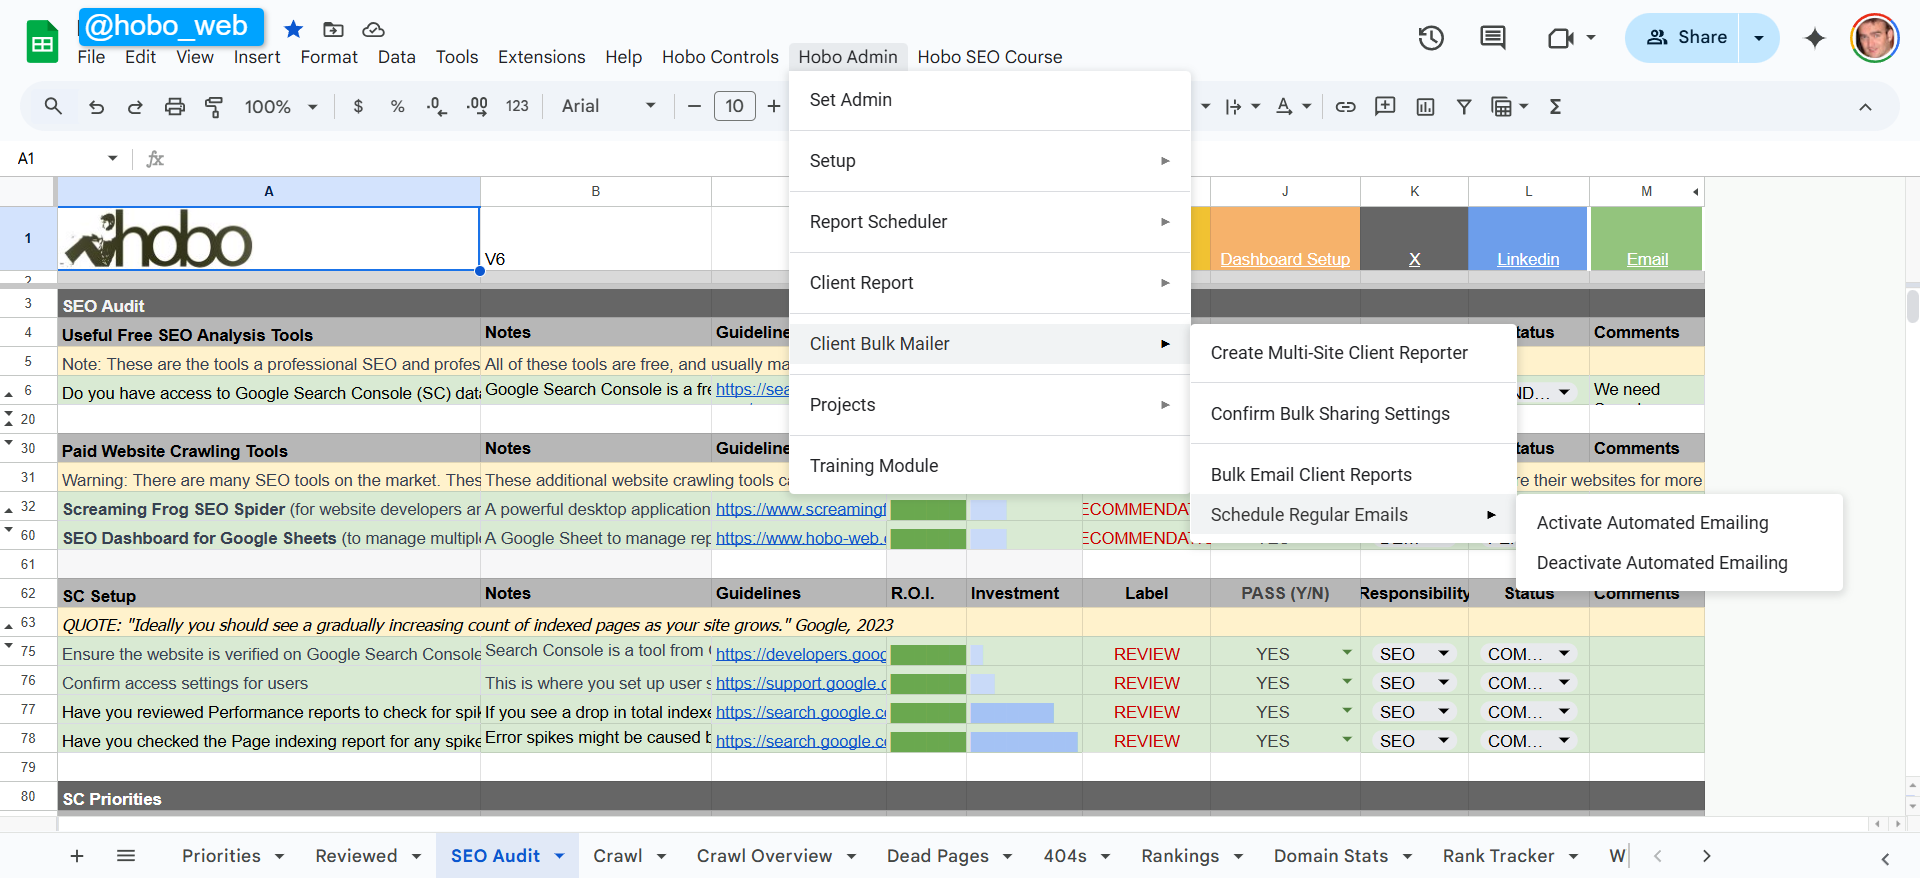Print the spreadsheet
The height and width of the screenshot is (879, 1920).
coord(175,106)
